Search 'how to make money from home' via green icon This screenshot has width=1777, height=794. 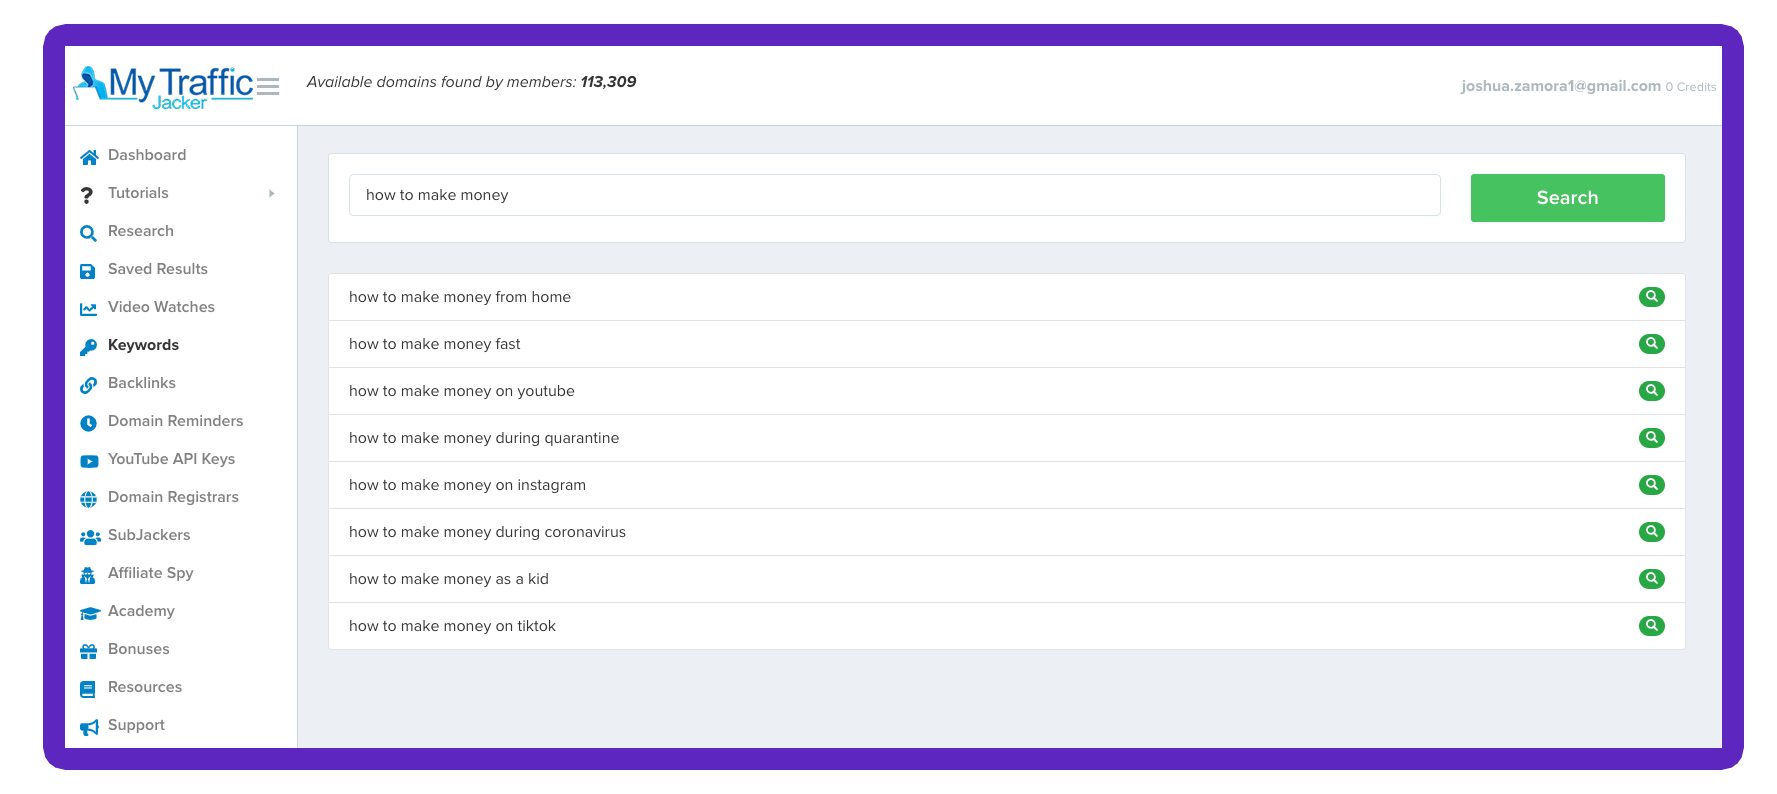coord(1652,297)
